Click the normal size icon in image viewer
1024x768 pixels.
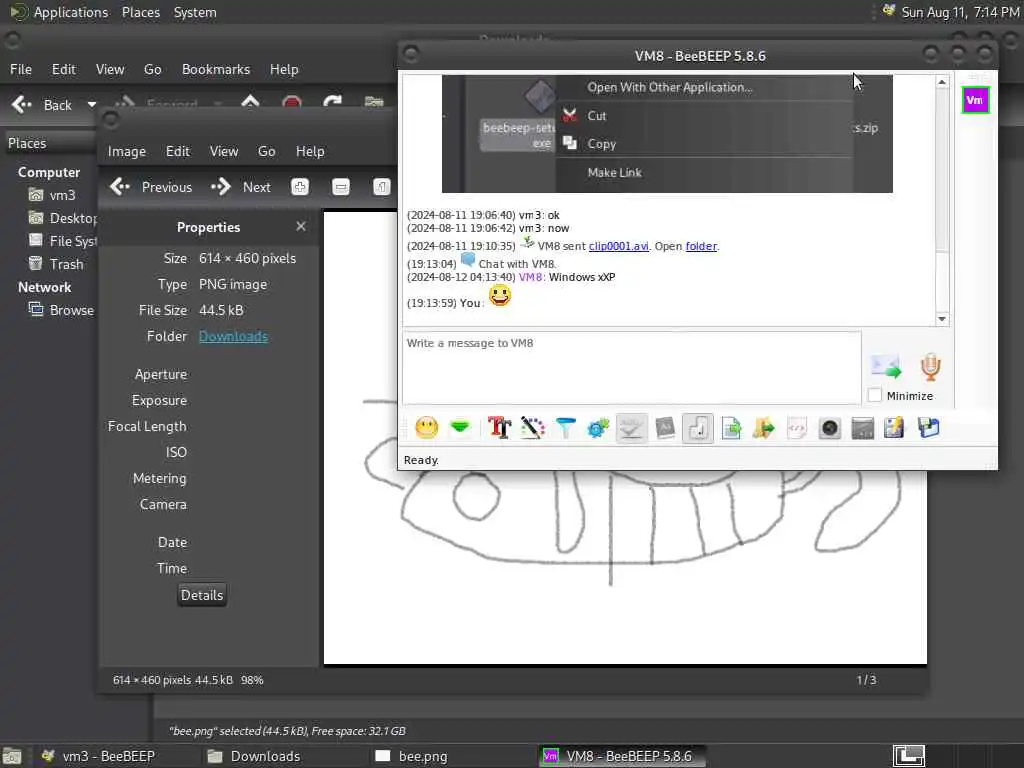pos(382,187)
